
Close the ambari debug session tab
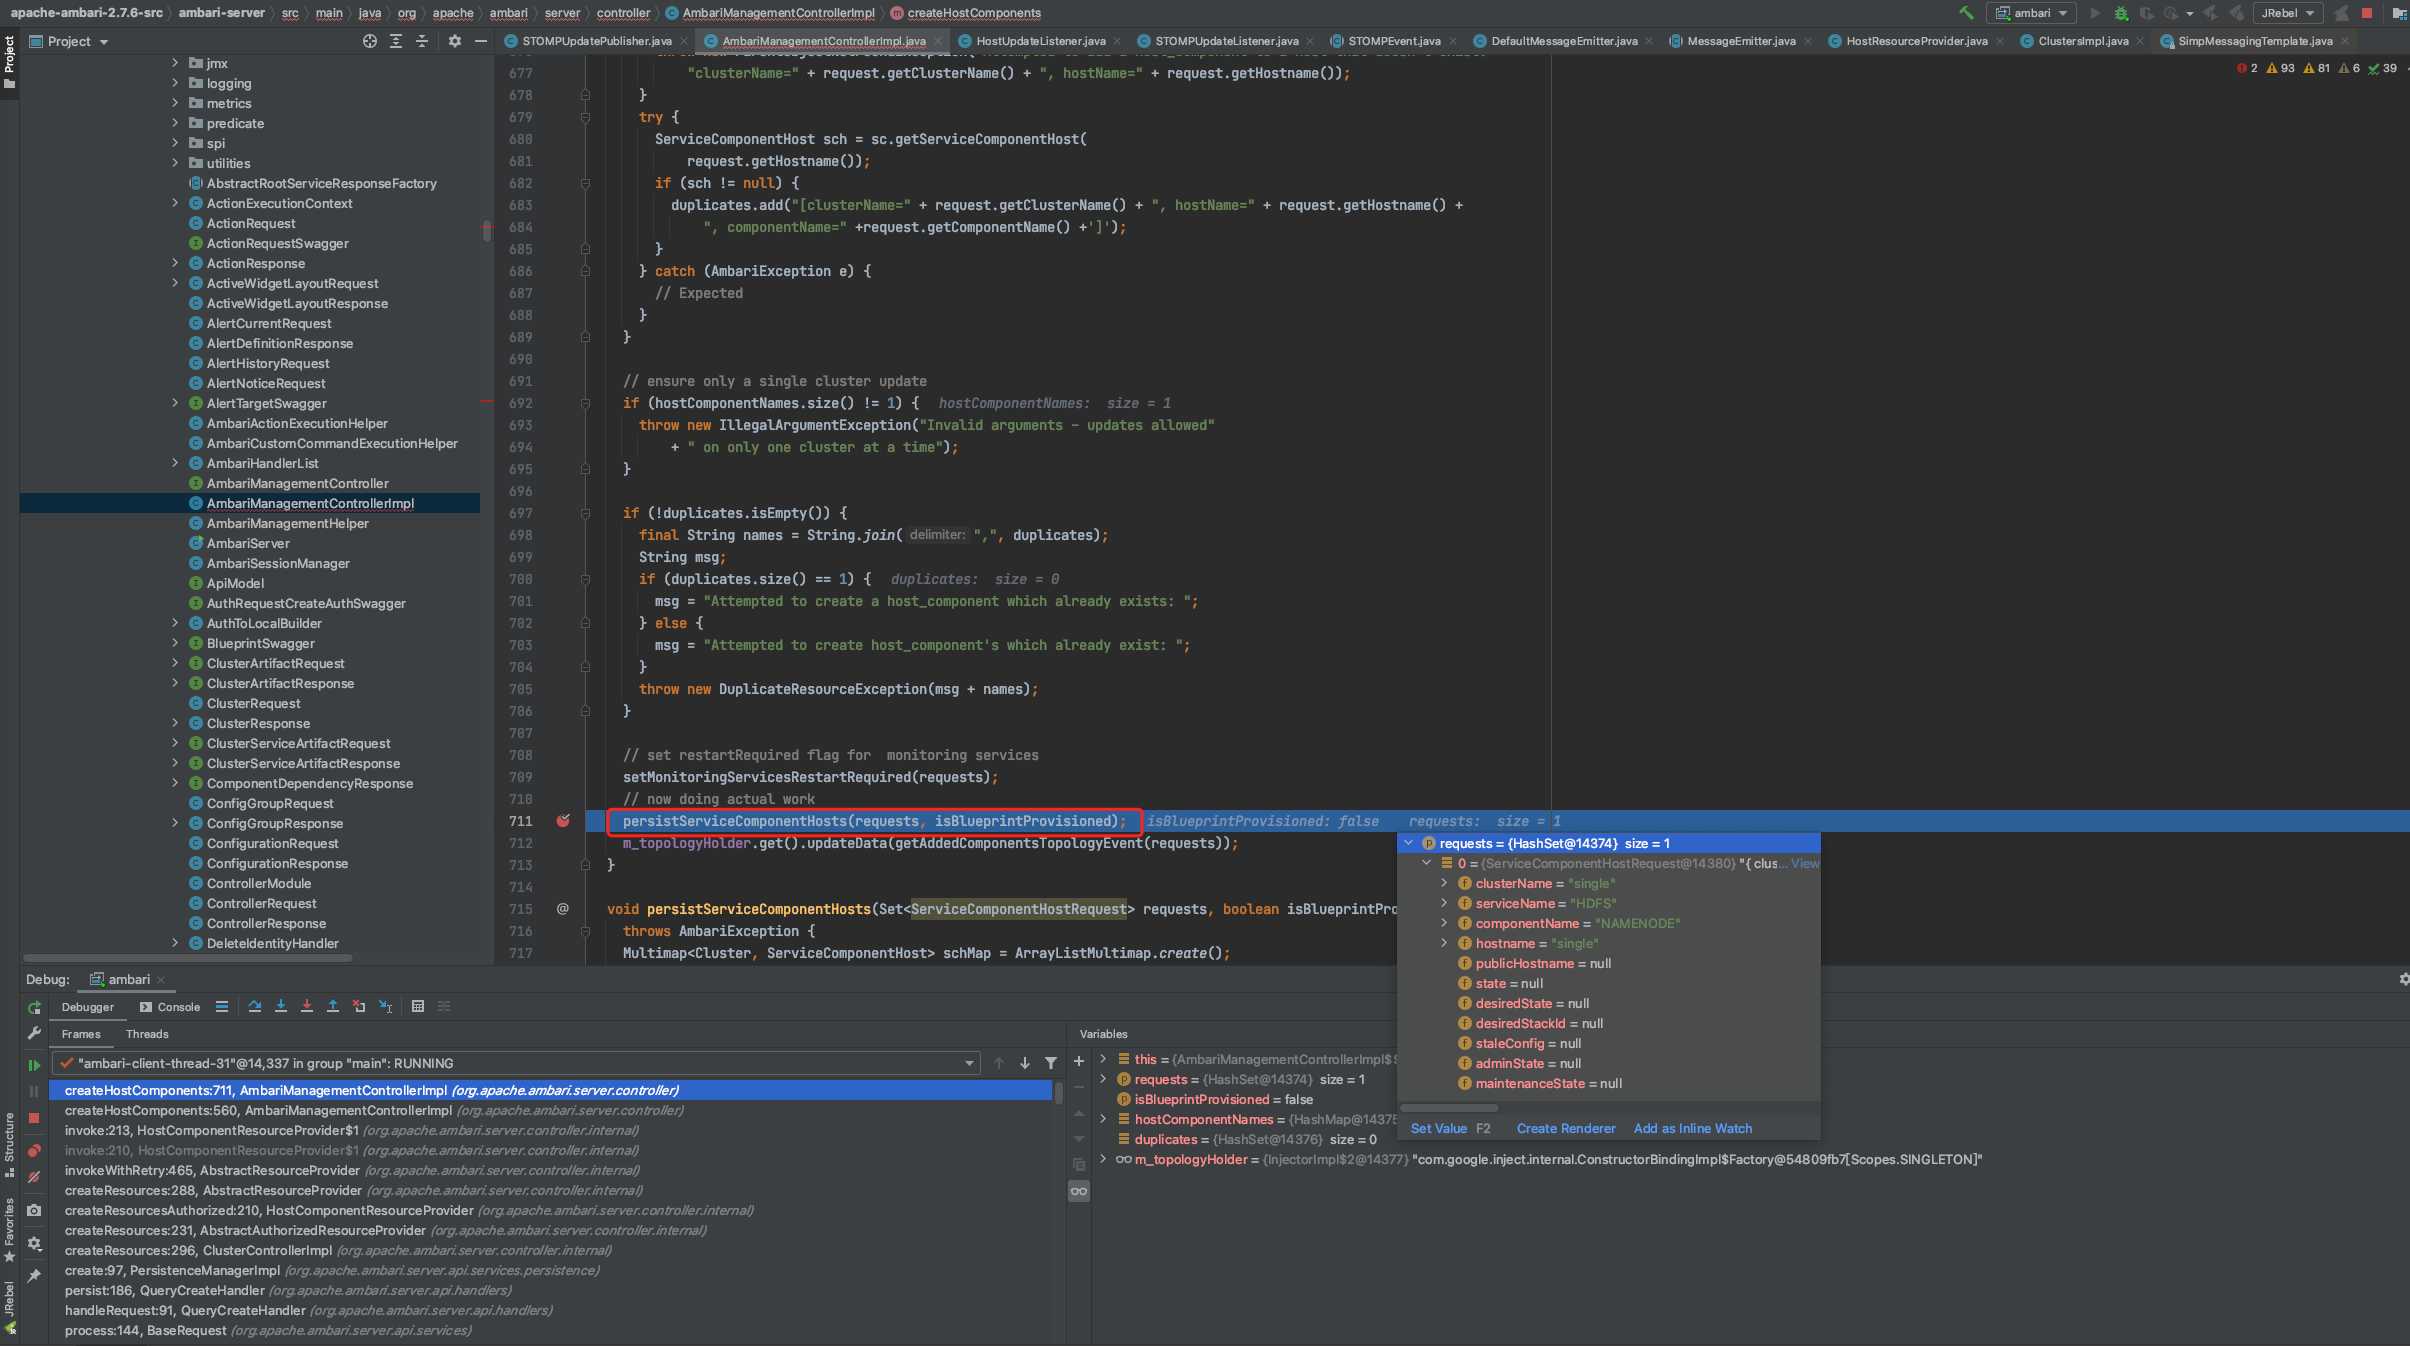[161, 980]
